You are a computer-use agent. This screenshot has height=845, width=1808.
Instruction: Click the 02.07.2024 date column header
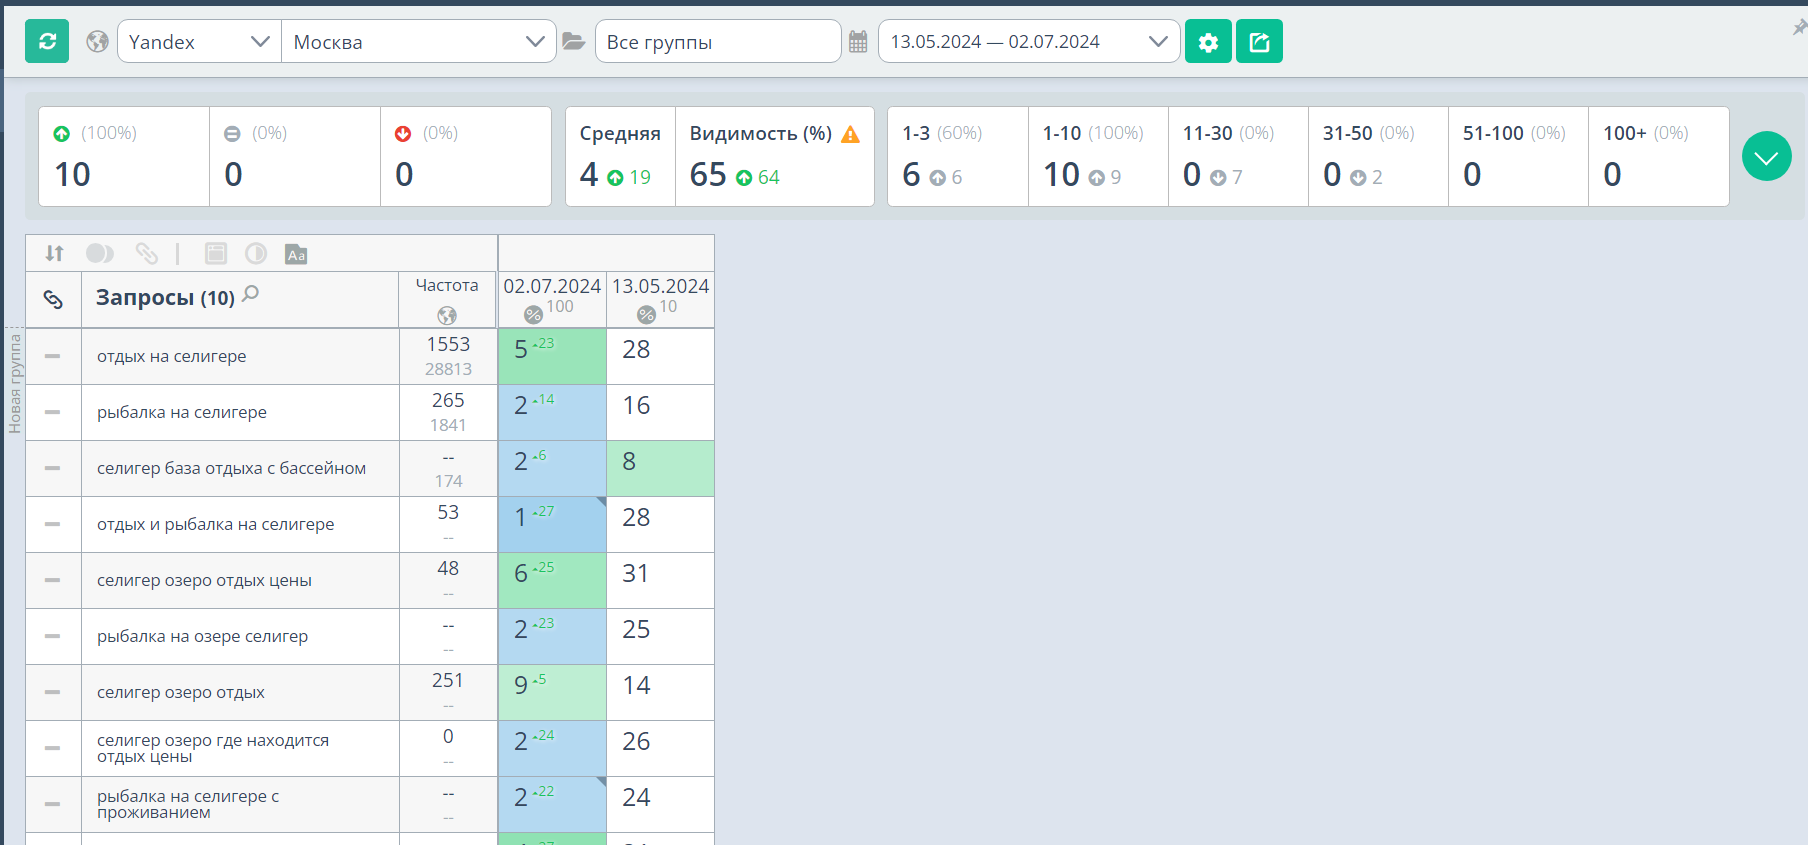tap(552, 299)
